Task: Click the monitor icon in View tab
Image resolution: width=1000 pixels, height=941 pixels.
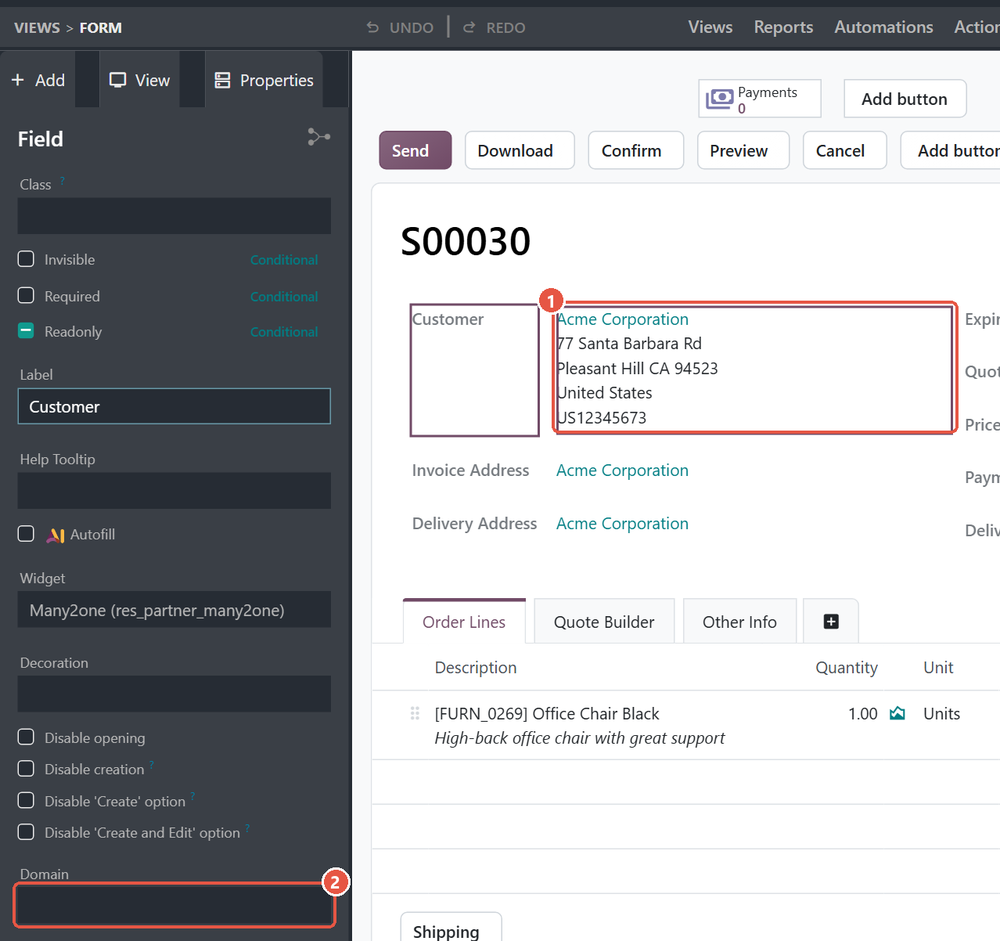Action: pyautogui.click(x=117, y=80)
